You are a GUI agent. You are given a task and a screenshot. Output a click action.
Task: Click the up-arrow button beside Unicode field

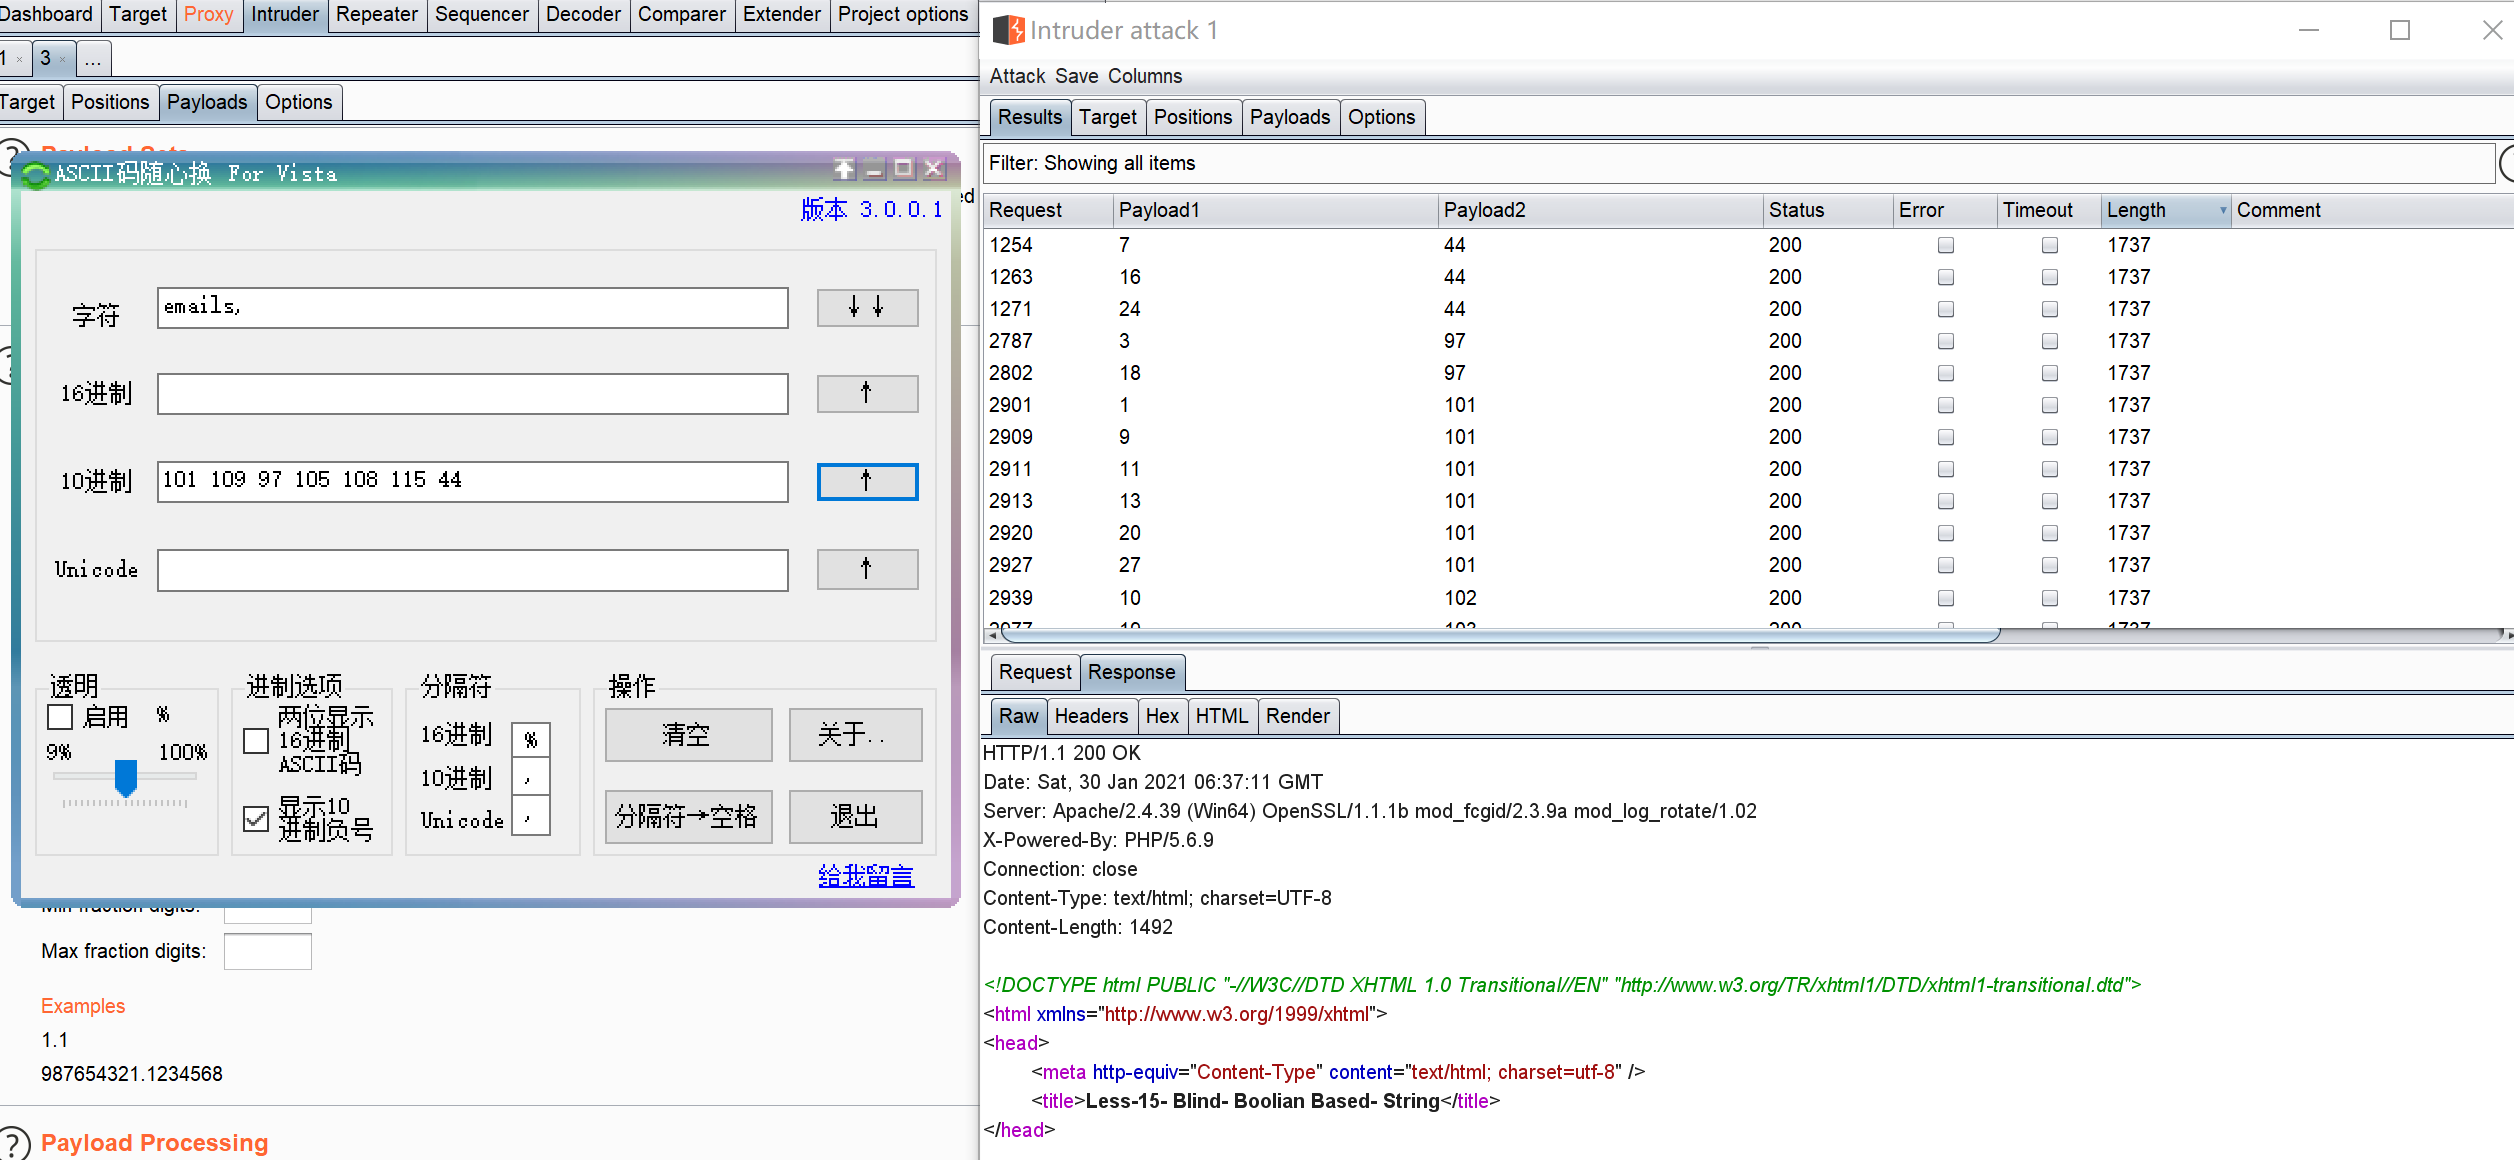tap(866, 569)
